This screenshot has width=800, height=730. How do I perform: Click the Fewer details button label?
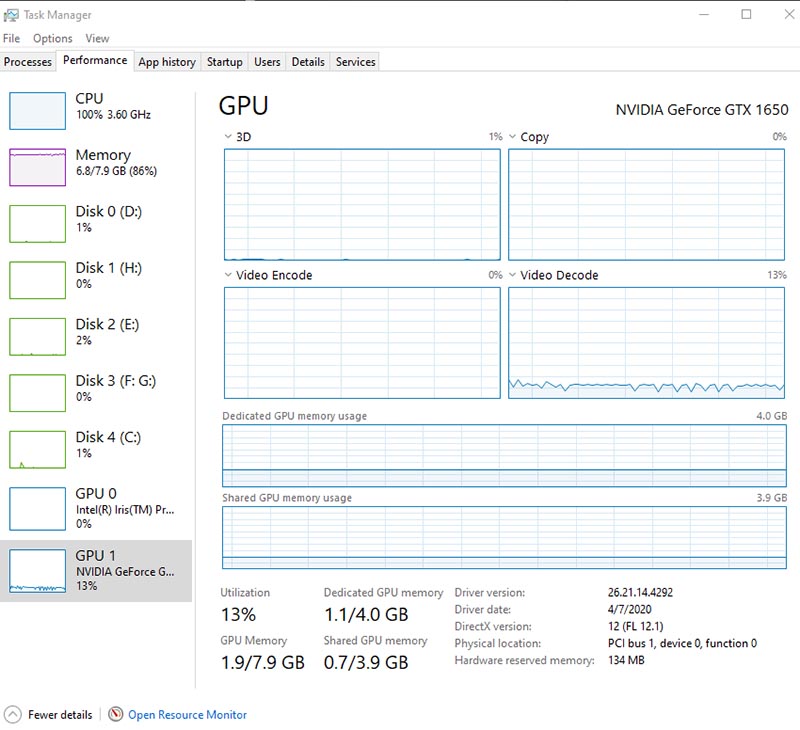coord(60,715)
